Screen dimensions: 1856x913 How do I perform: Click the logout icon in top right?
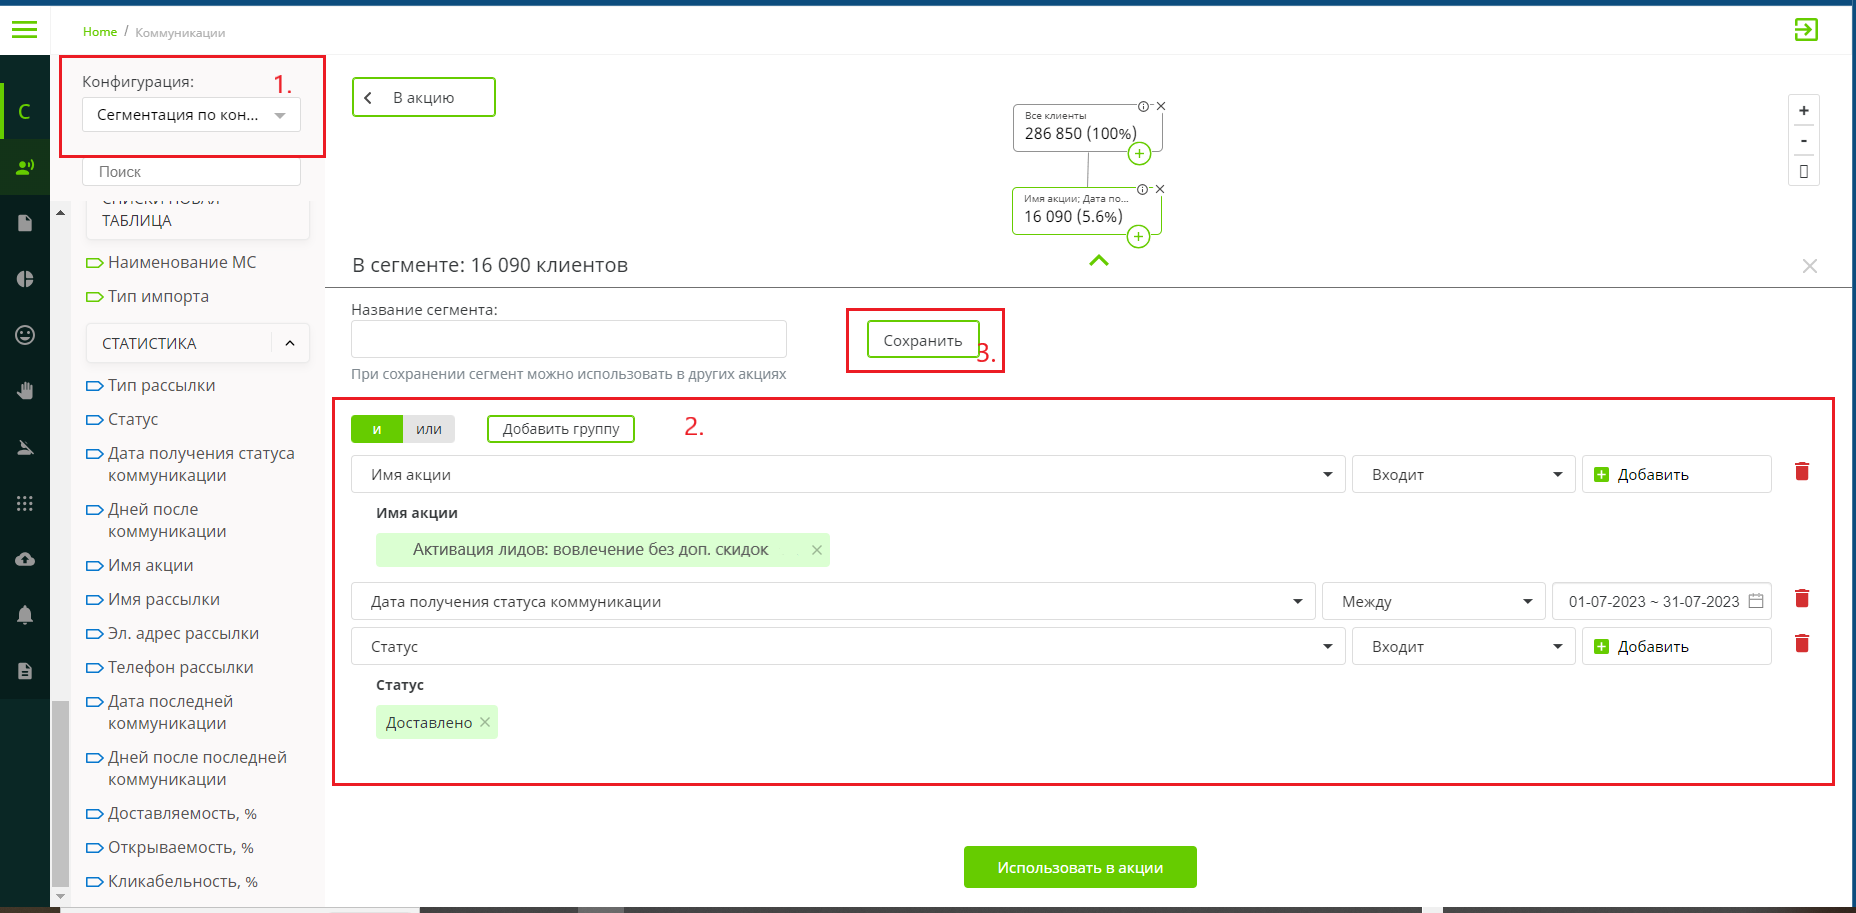click(x=1805, y=30)
